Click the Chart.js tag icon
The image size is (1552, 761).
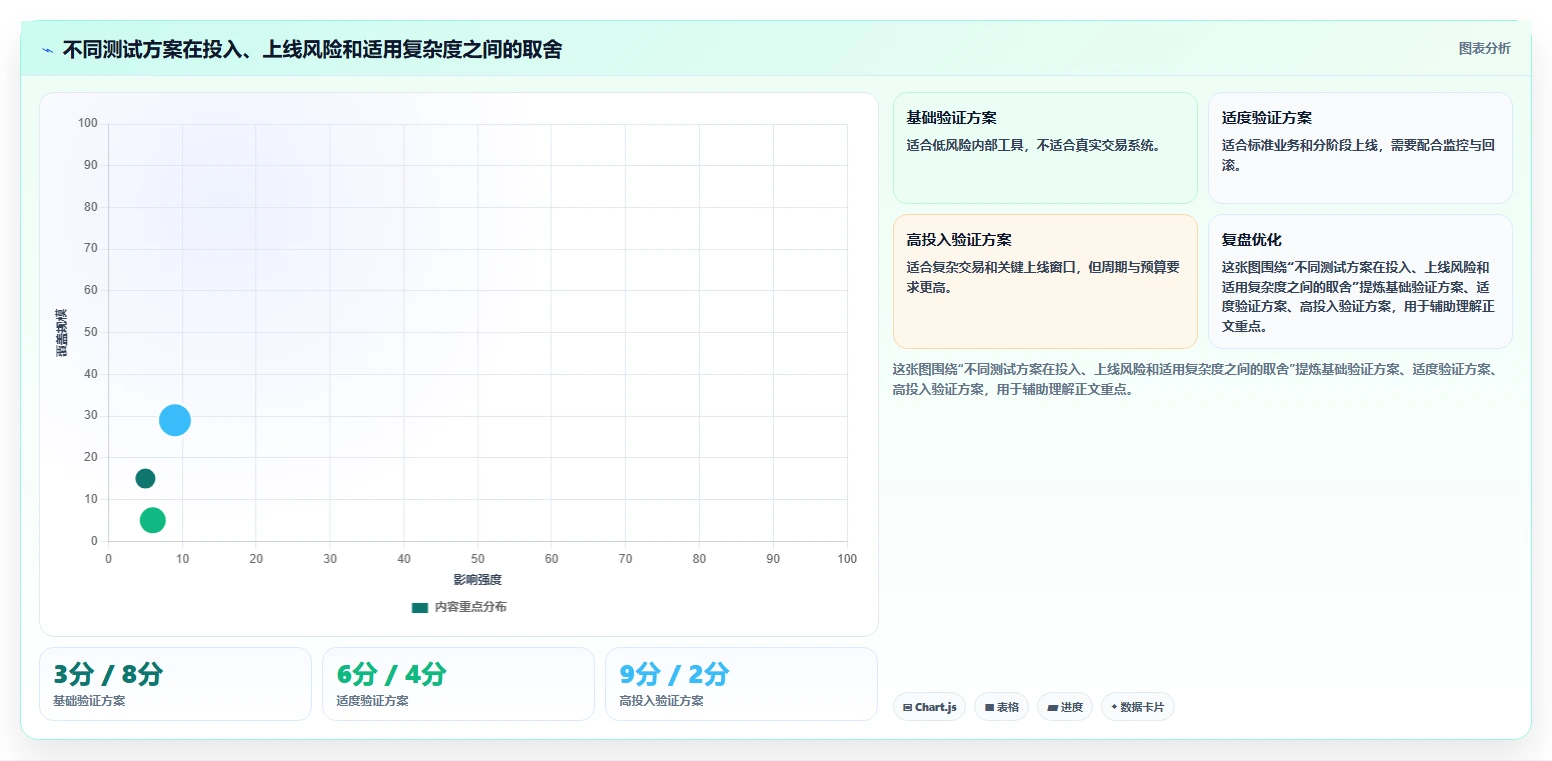(907, 707)
